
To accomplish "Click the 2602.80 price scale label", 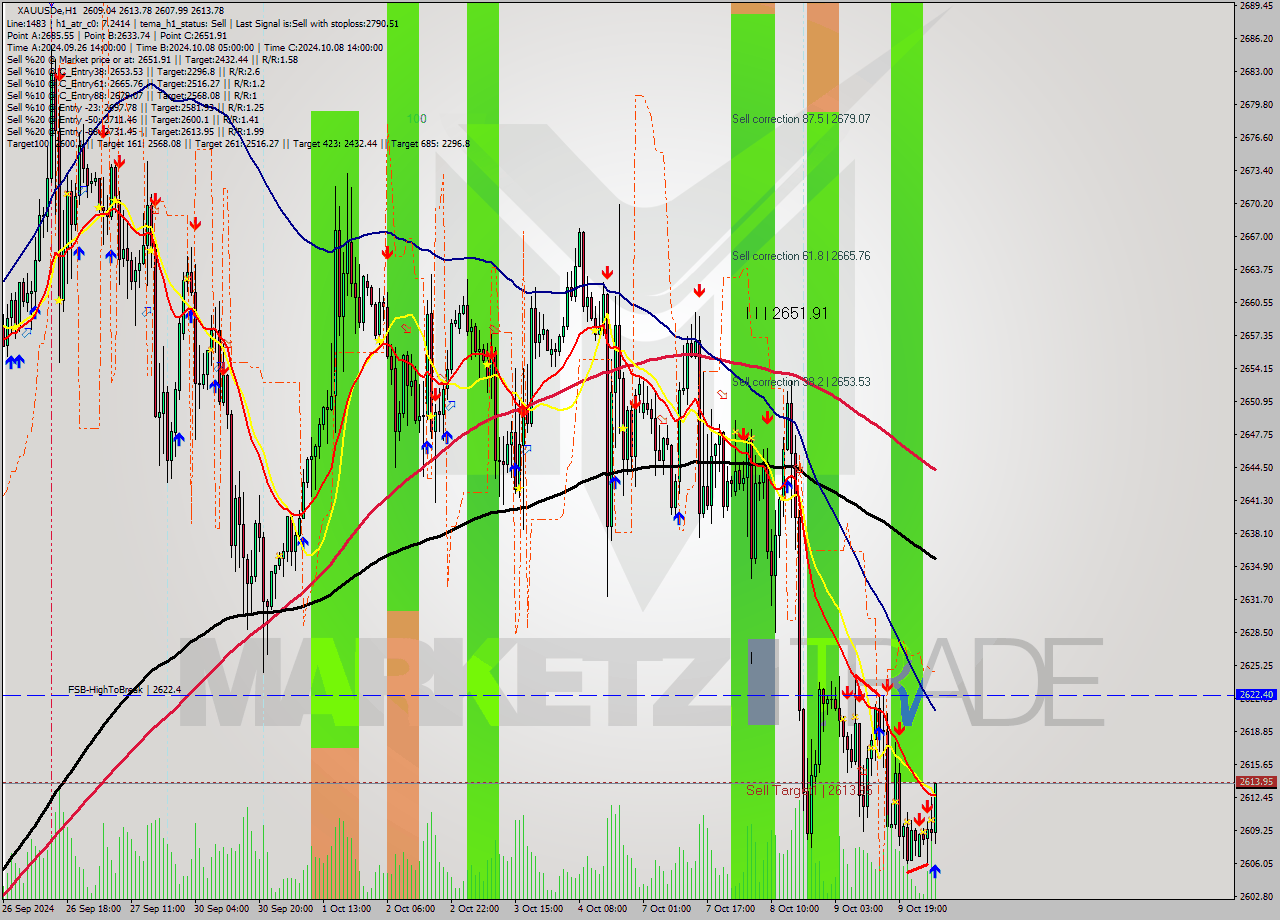I will 1256,896.
